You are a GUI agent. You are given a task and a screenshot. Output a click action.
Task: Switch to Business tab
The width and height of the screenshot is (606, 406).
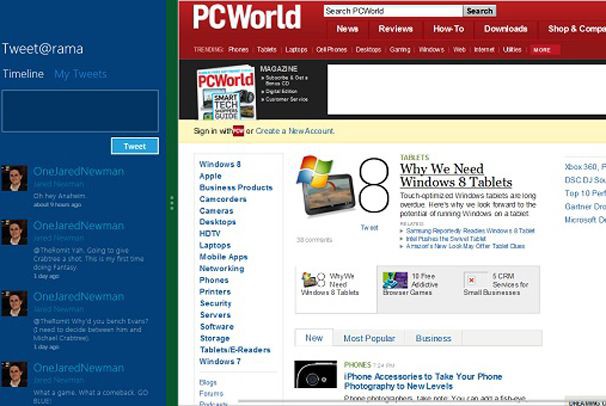(433, 338)
